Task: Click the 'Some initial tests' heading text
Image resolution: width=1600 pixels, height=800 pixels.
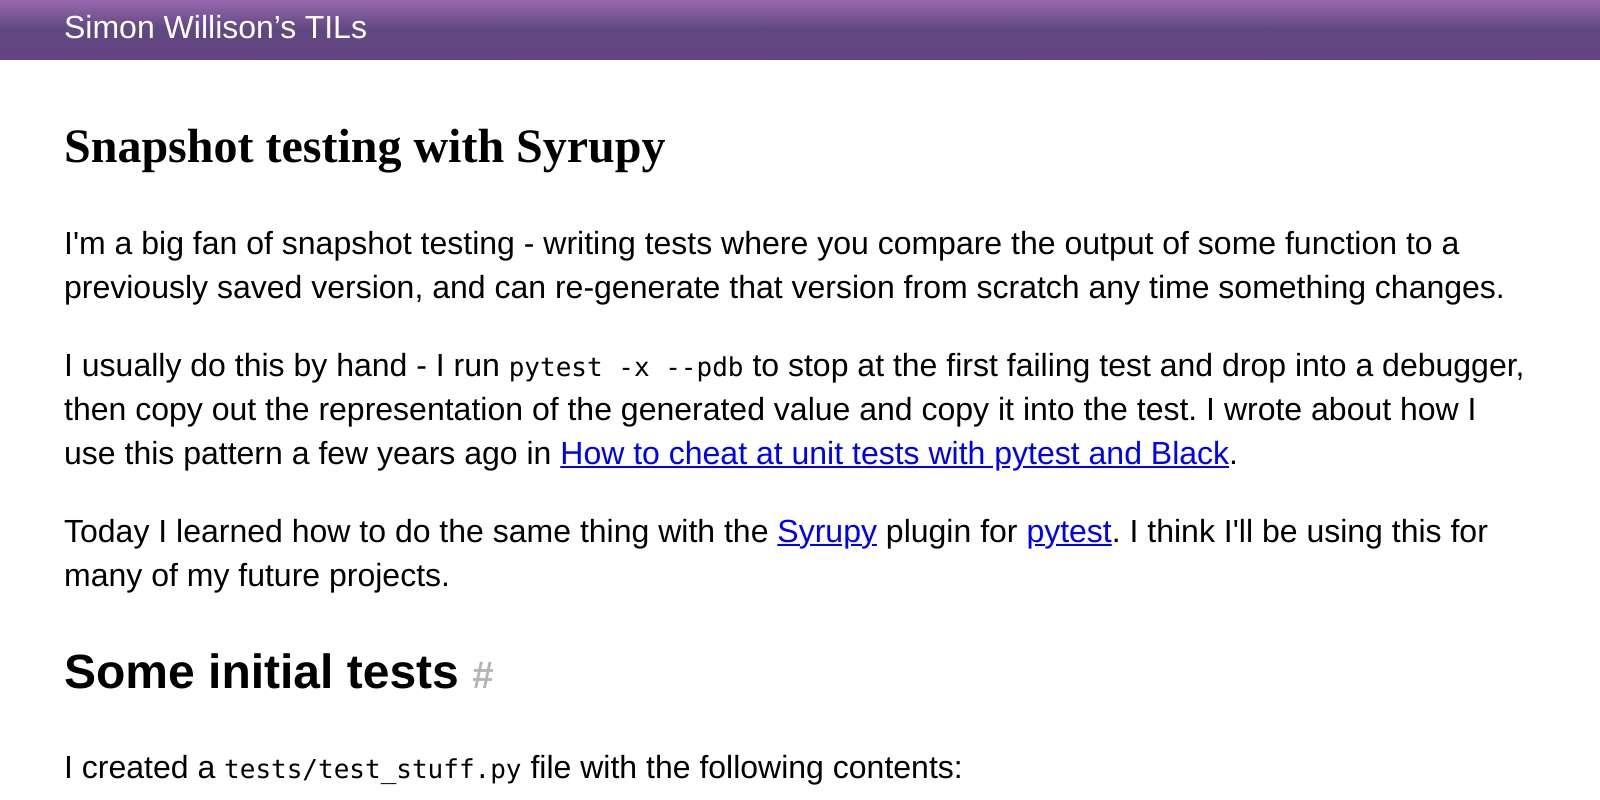Action: coord(261,671)
